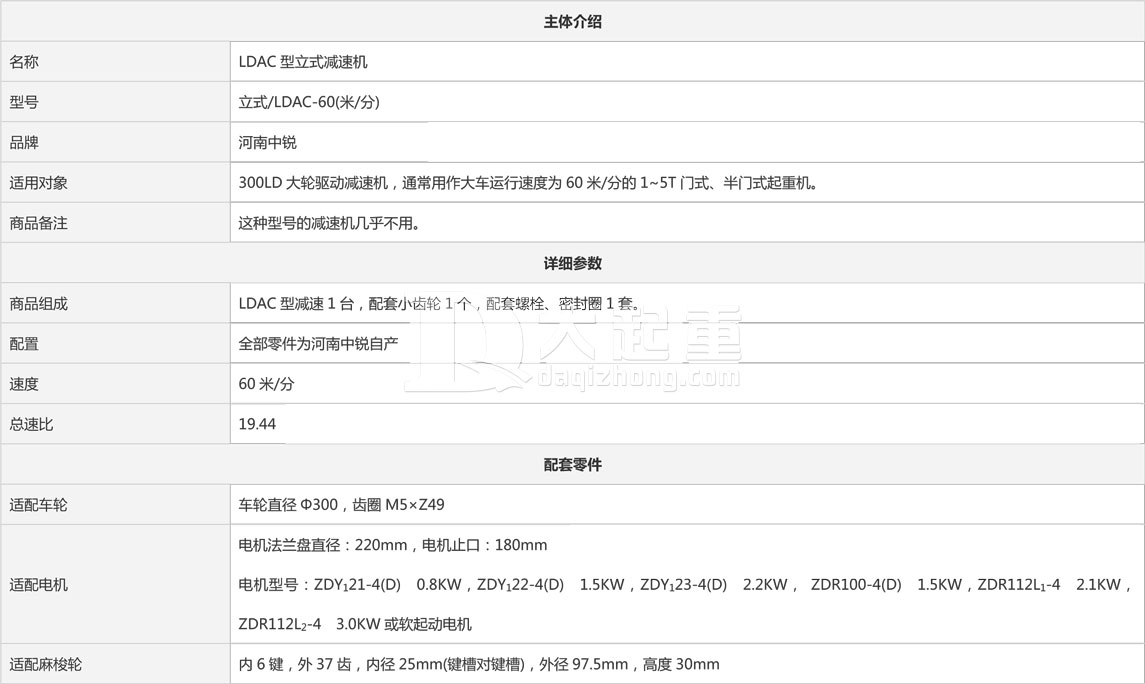Click the 河南中锐 brand value
Viewport: 1145px width, 684px height.
pos(267,142)
